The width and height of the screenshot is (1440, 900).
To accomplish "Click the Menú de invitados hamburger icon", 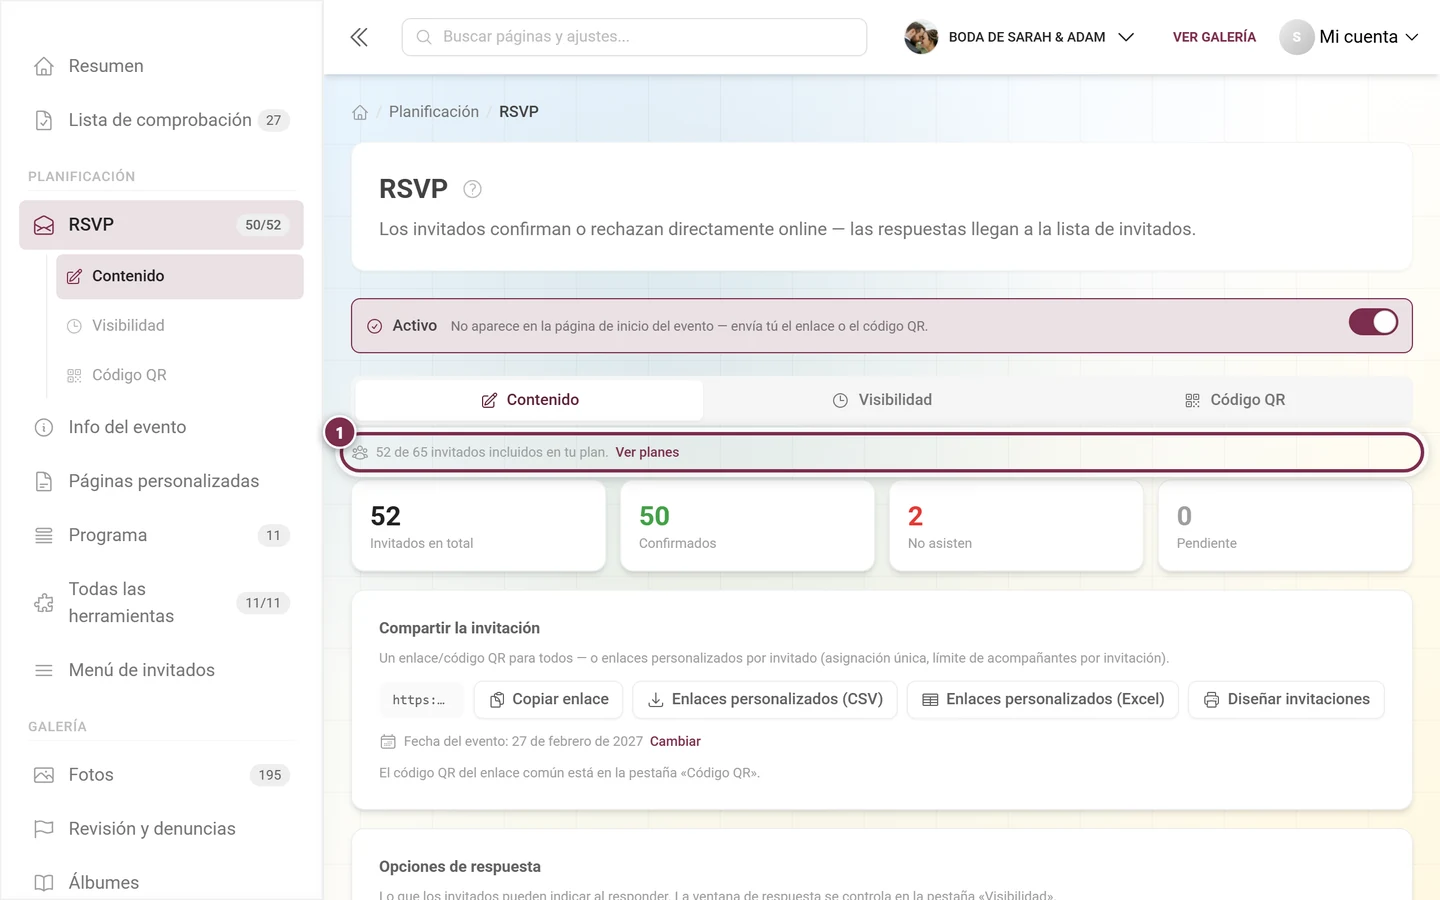I will pyautogui.click(x=44, y=670).
